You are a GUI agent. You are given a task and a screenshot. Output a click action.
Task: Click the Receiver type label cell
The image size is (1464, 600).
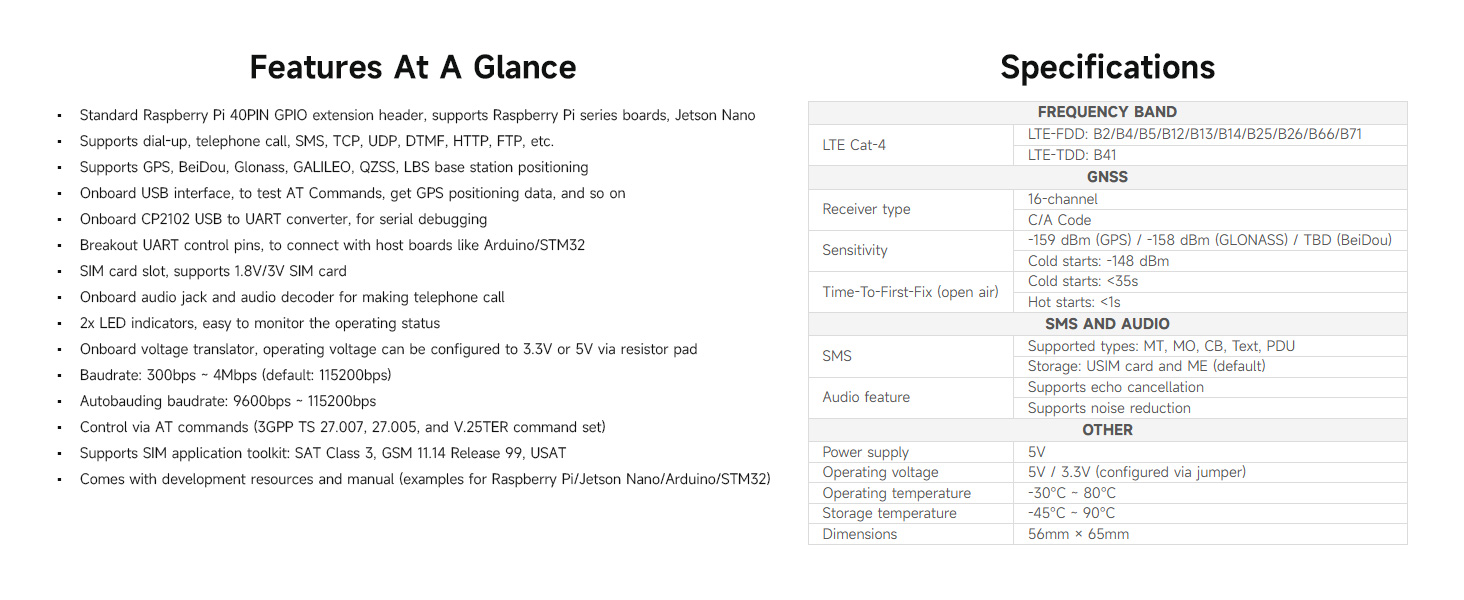(911, 209)
